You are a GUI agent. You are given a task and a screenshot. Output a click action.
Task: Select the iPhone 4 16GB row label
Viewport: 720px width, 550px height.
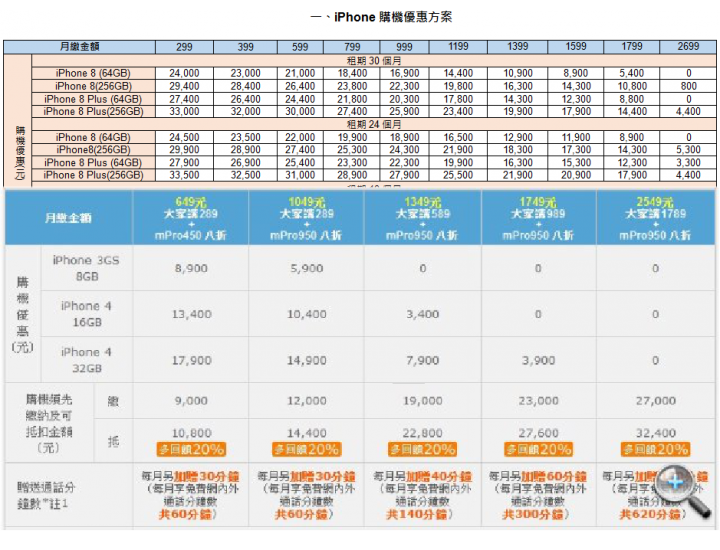coord(86,314)
